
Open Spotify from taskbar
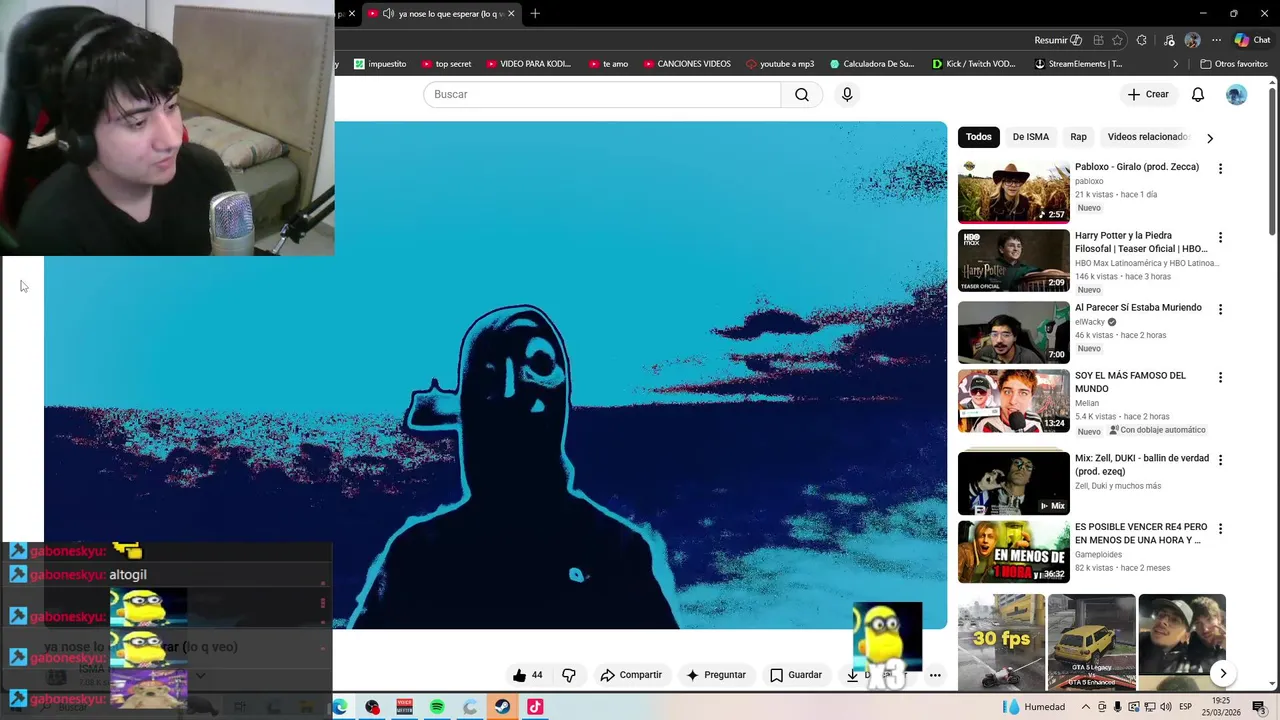coord(437,707)
